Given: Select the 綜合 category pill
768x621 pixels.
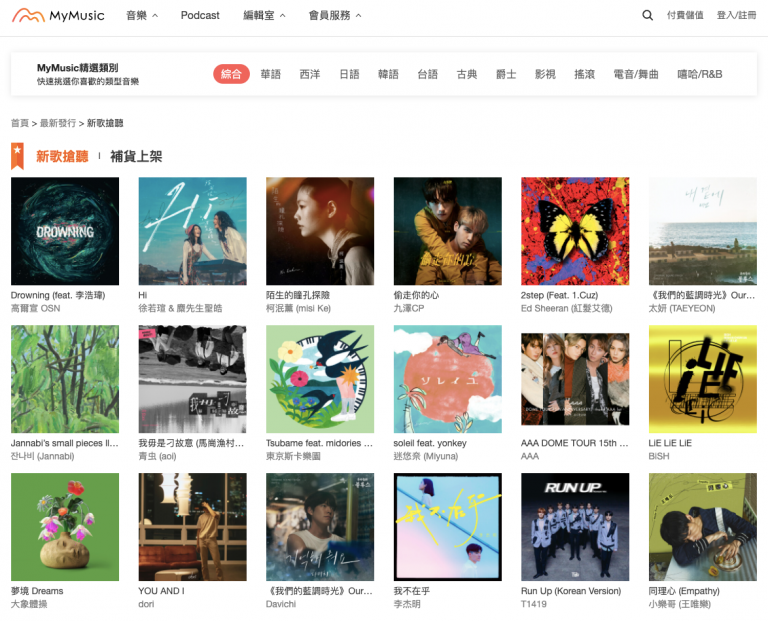Looking at the screenshot, I should [231, 74].
